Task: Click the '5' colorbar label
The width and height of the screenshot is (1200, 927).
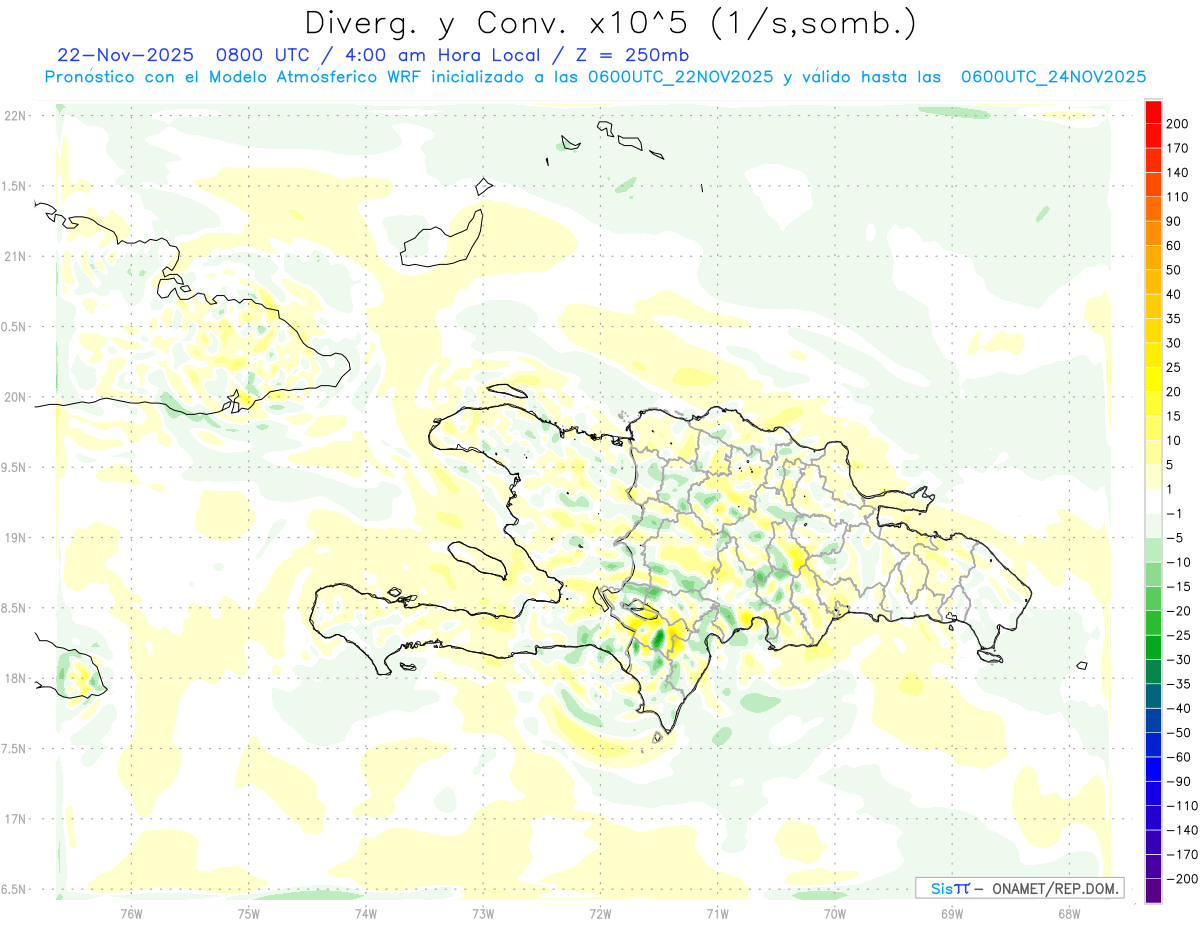Action: pos(1171,465)
